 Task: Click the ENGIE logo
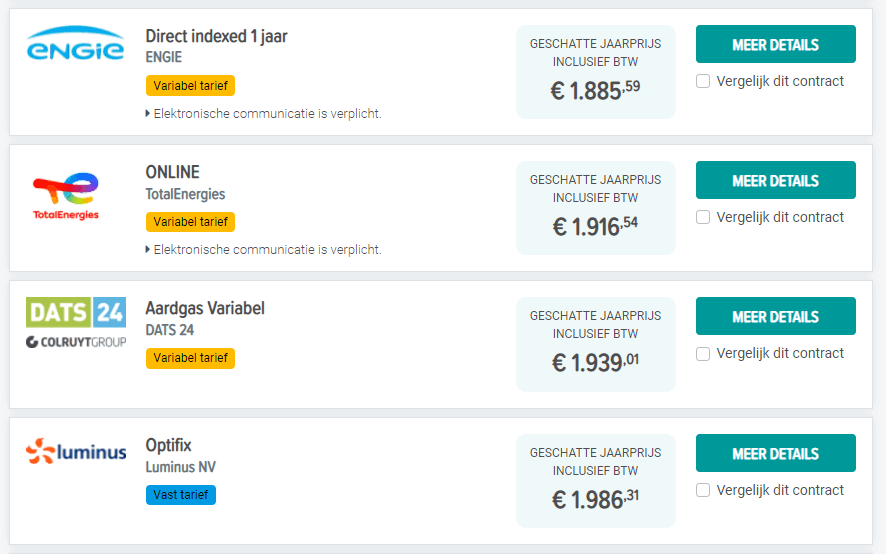point(75,43)
